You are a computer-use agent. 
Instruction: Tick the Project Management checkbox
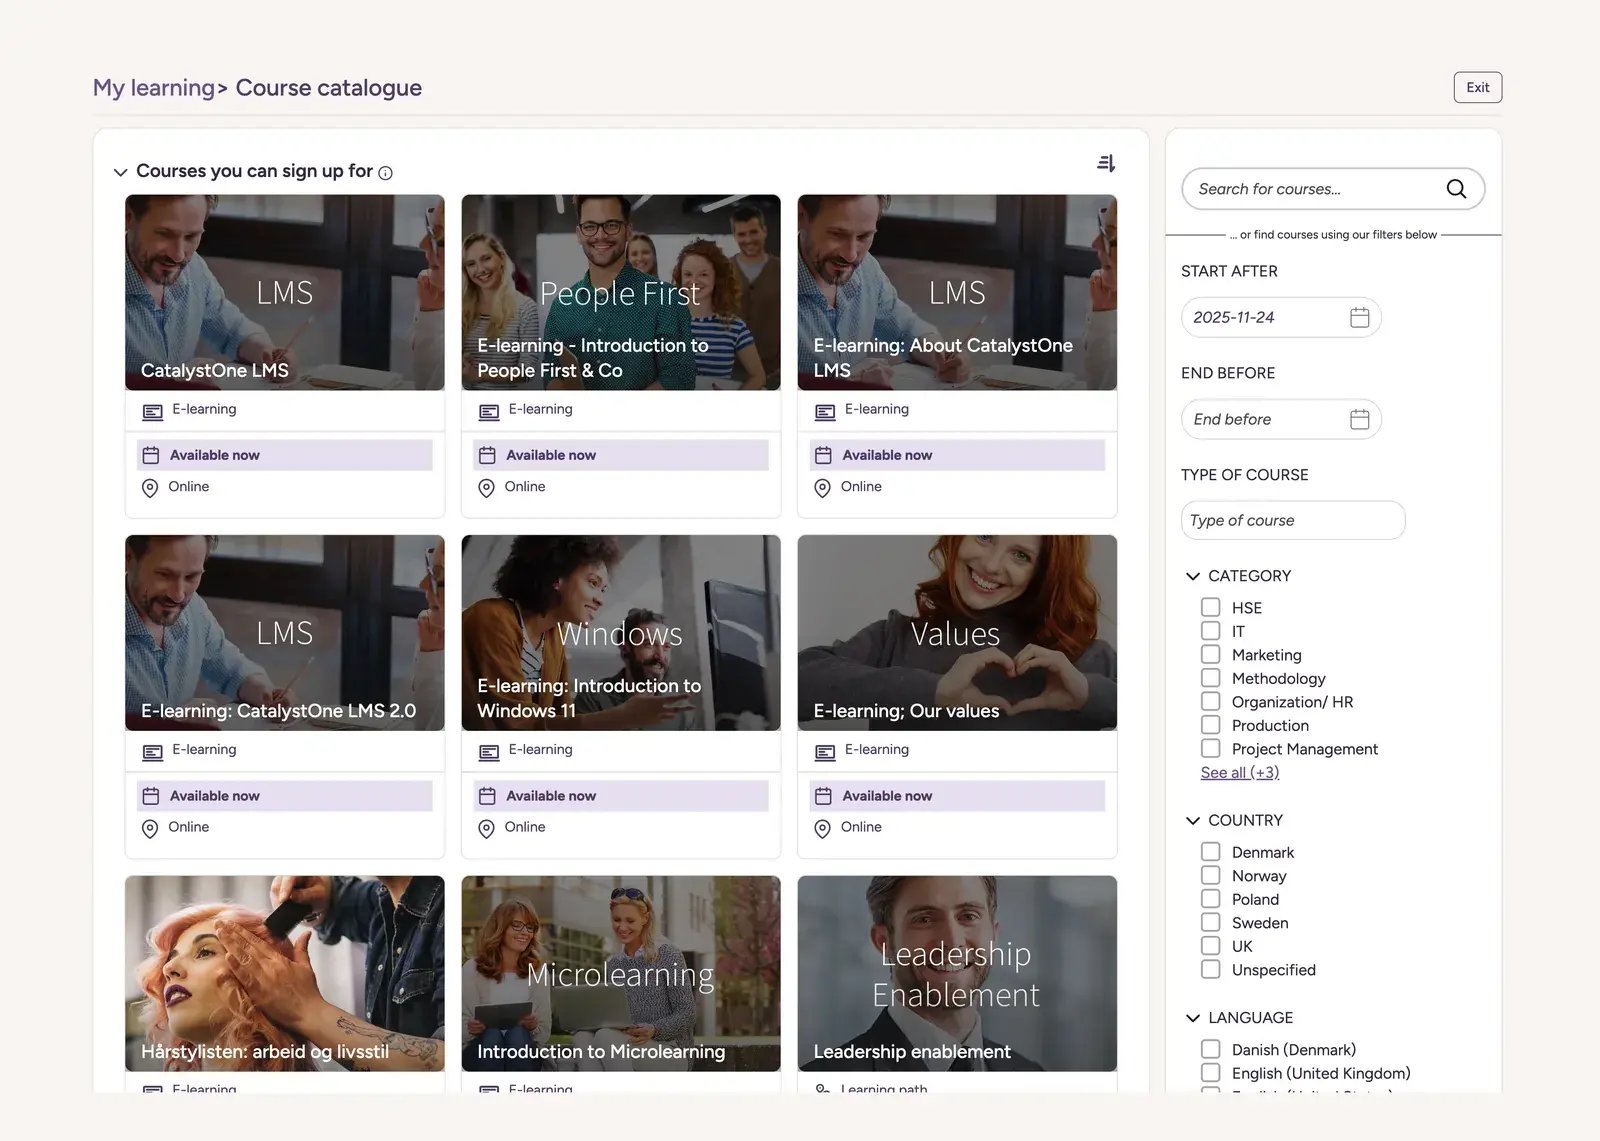[x=1210, y=748]
